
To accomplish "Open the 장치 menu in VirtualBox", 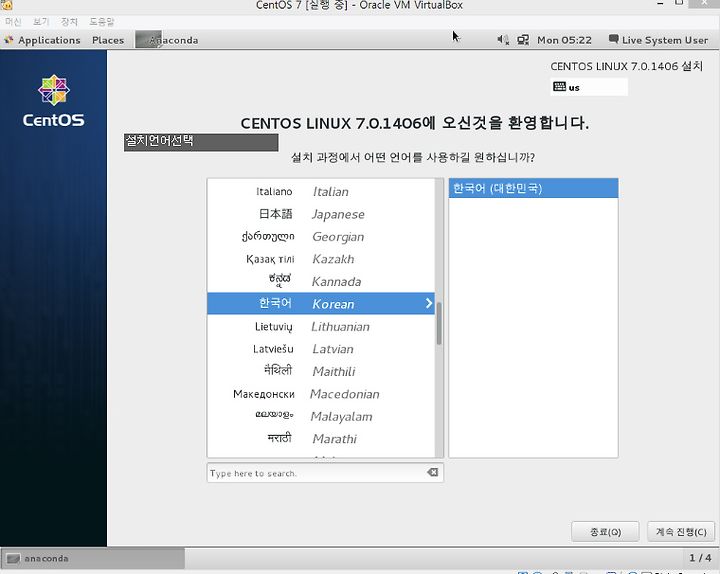I will 69,22.
